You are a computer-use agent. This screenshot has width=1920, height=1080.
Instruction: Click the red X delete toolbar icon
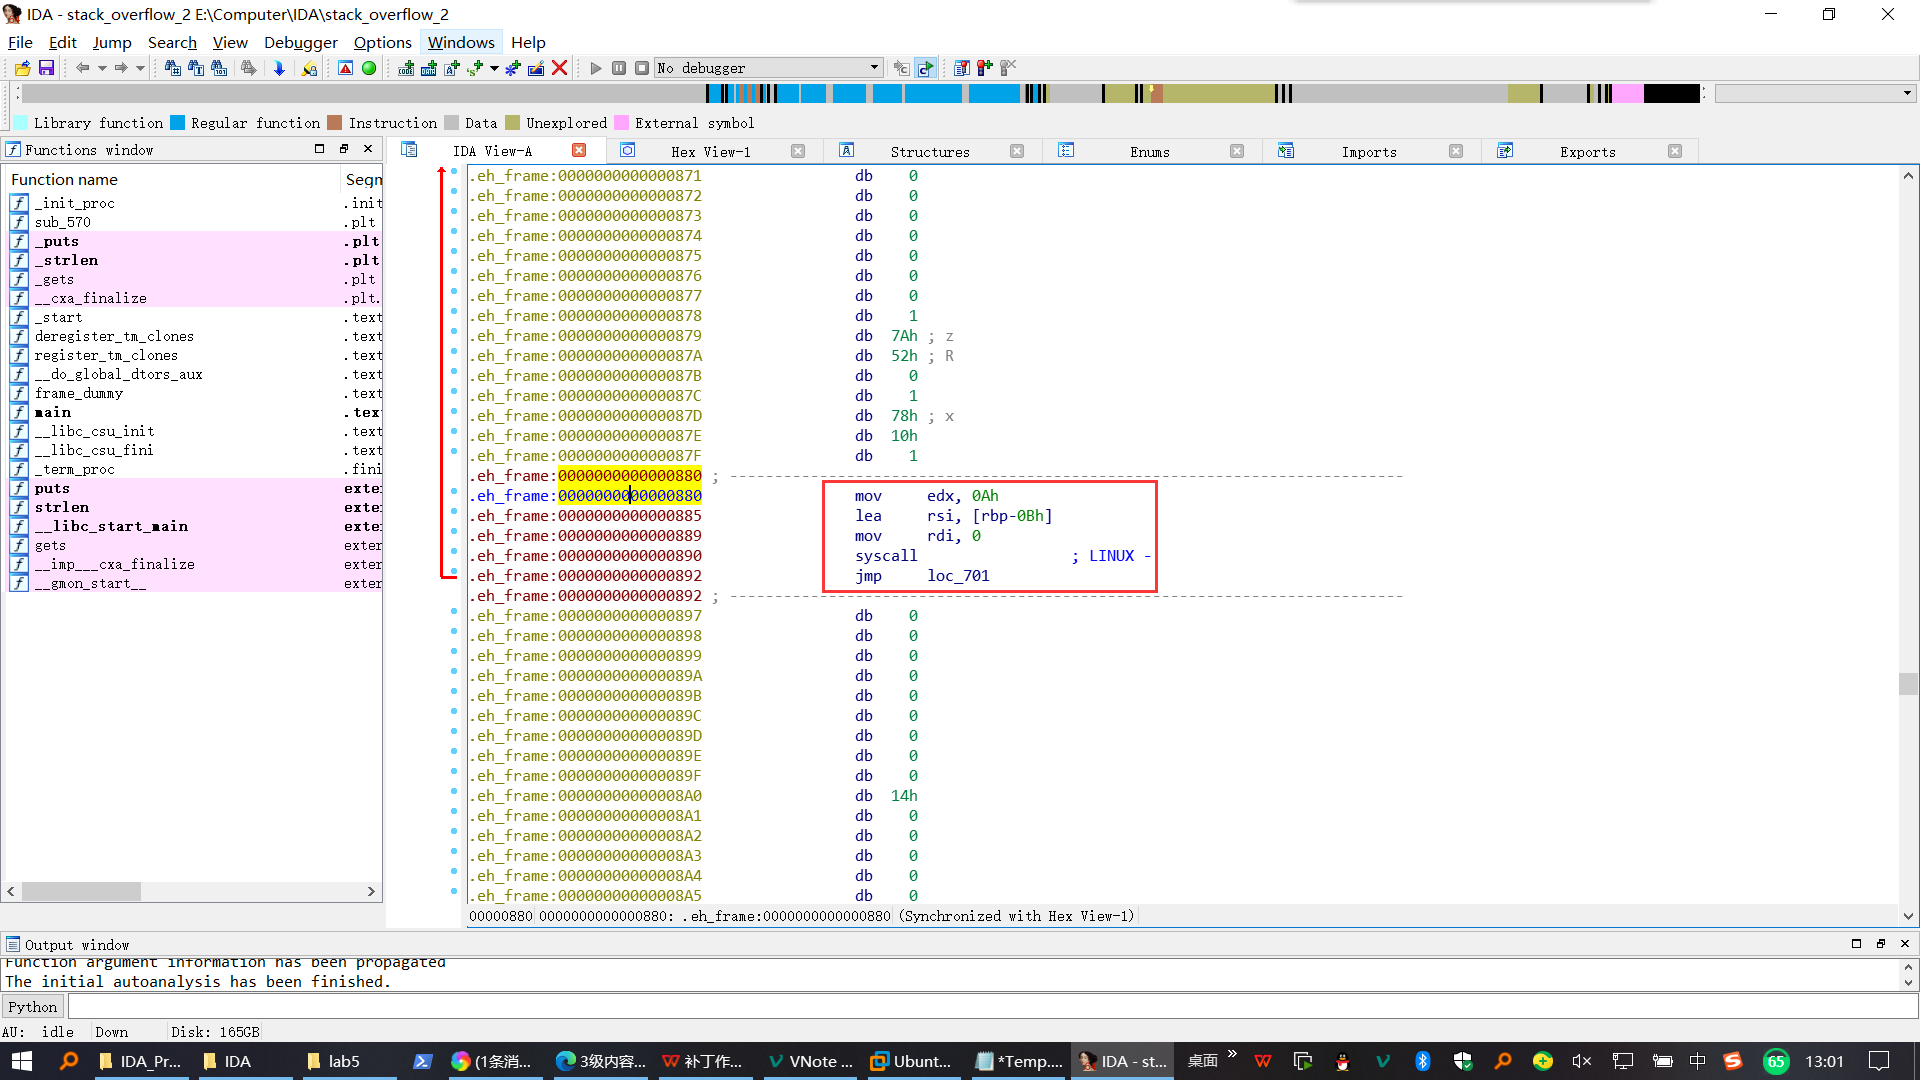pos(560,68)
